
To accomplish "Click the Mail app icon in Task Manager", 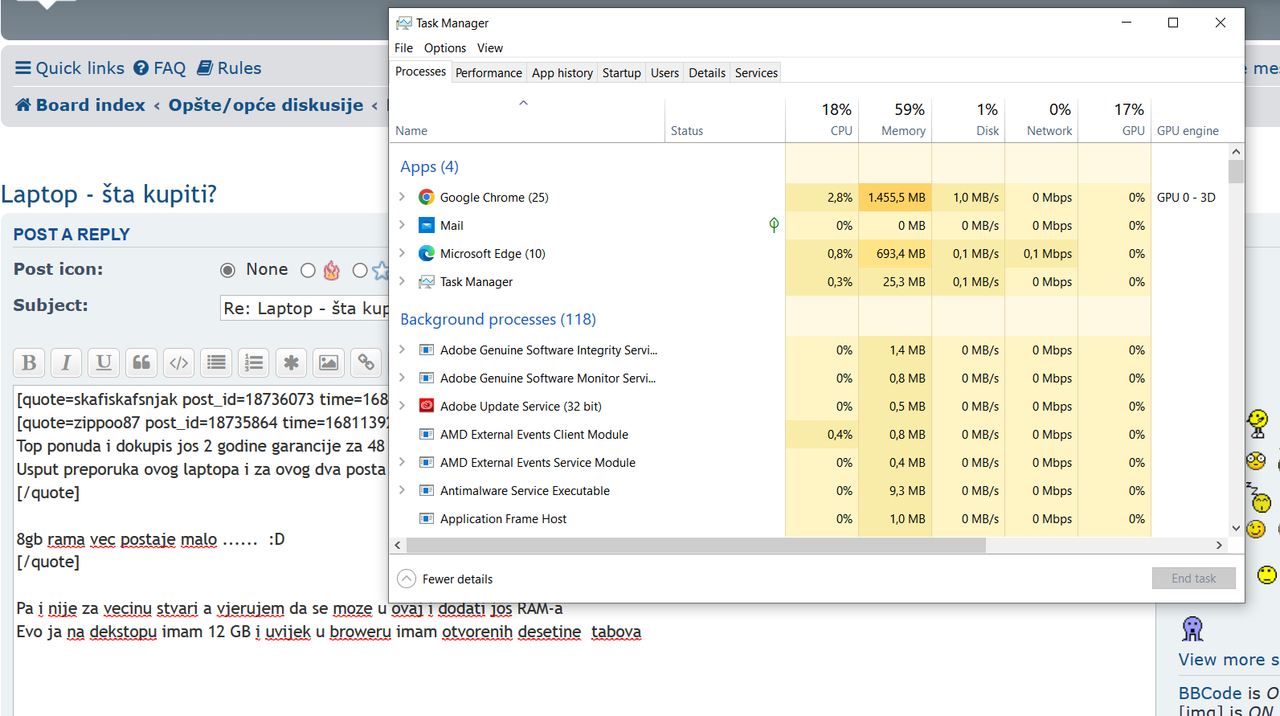I will [426, 226].
